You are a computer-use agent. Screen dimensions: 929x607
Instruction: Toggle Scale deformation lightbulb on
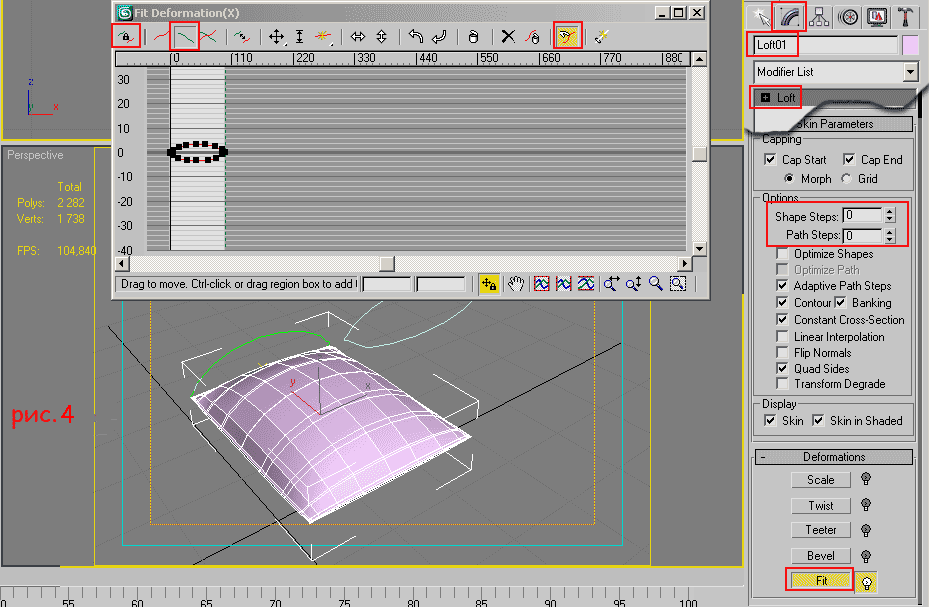866,480
